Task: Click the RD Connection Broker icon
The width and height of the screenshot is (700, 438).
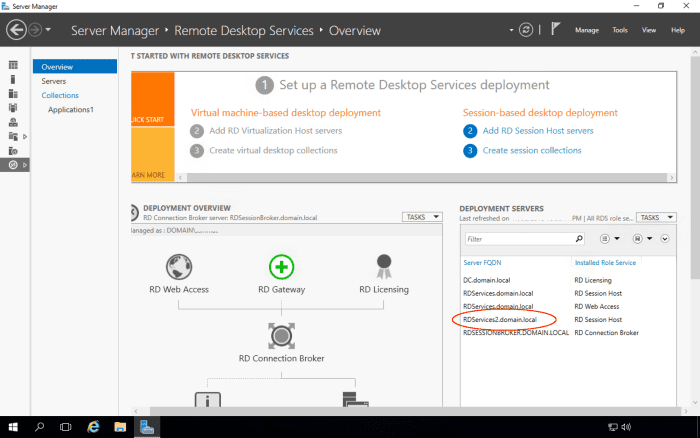Action: tap(281, 336)
